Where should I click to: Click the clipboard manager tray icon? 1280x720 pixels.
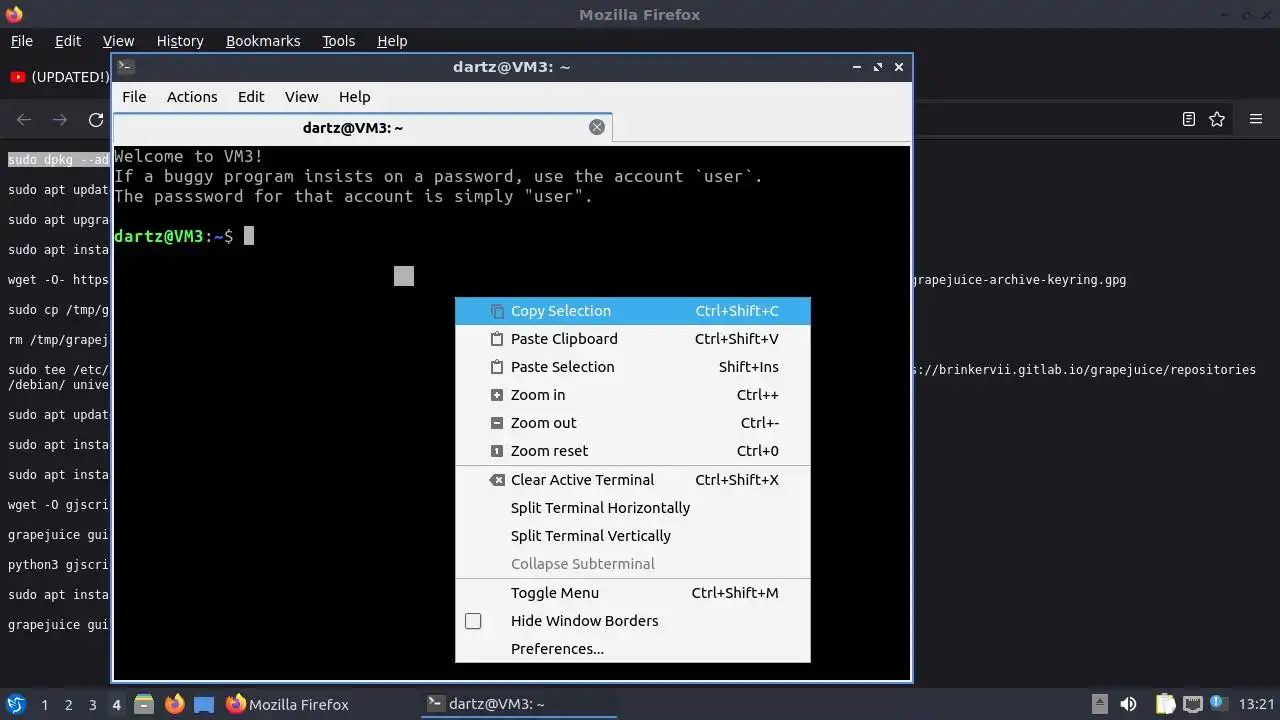coord(1165,704)
